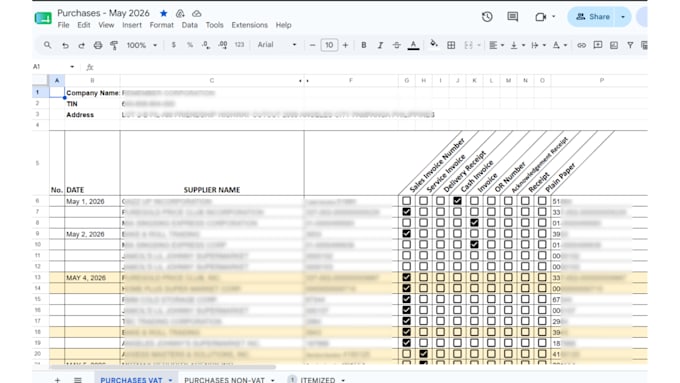Open the Share options dropdown arrow
This screenshot has height=383, width=680.
tap(623, 17)
